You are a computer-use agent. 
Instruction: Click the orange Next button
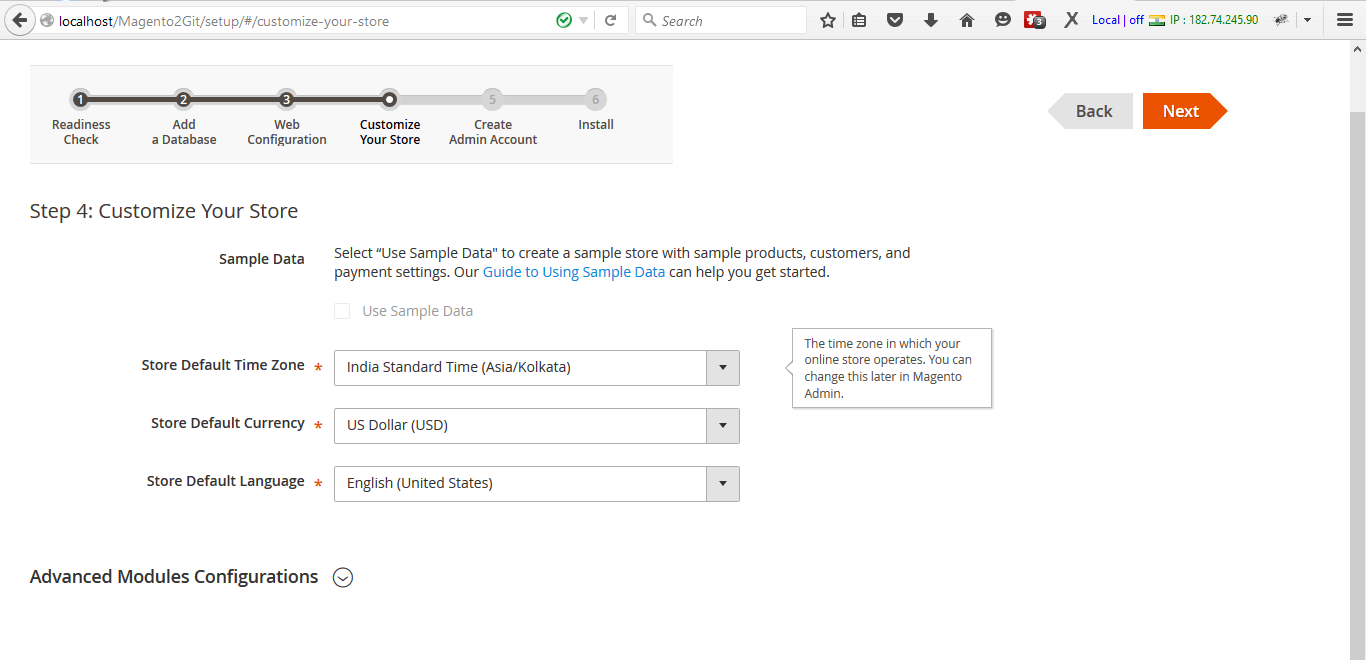[1180, 111]
